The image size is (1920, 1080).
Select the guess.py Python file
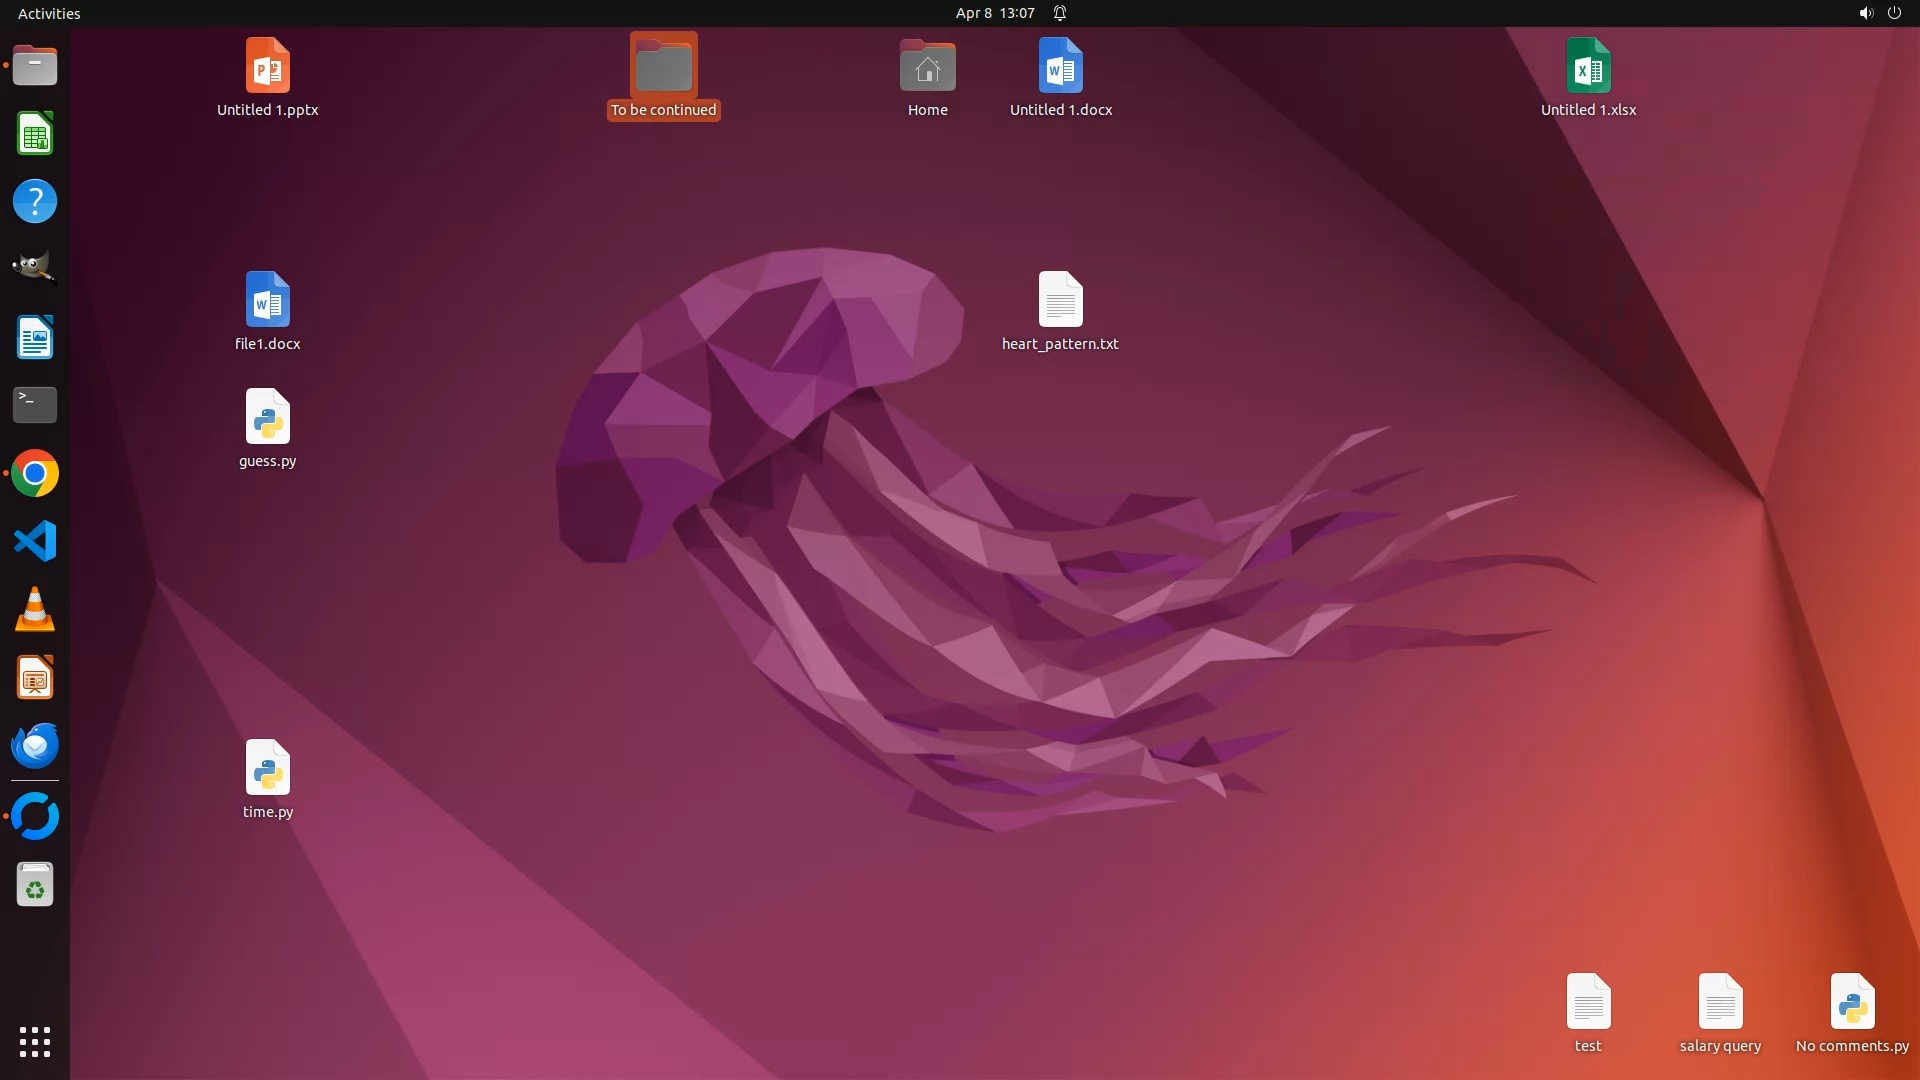[267, 417]
